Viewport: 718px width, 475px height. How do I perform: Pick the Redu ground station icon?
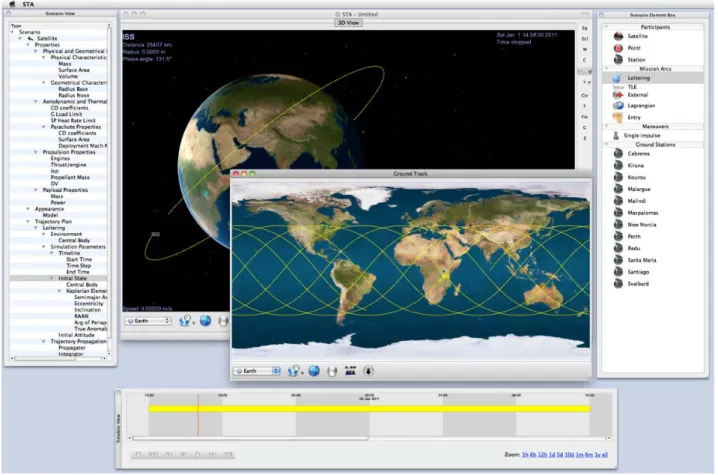(618, 248)
